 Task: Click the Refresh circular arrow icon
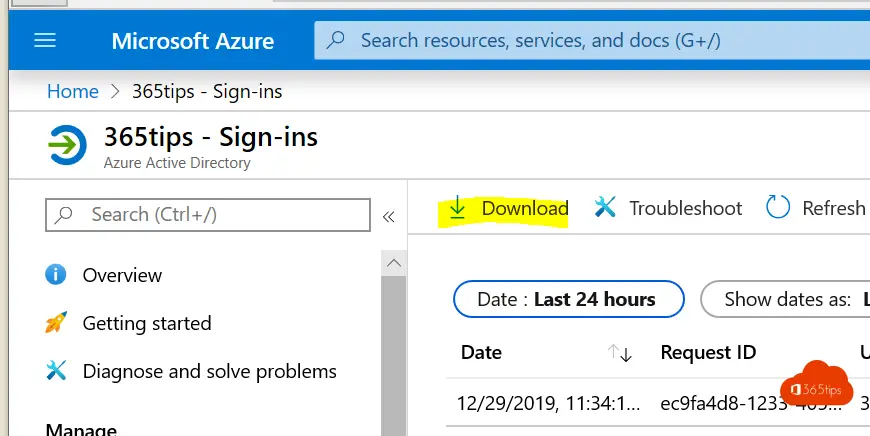778,207
